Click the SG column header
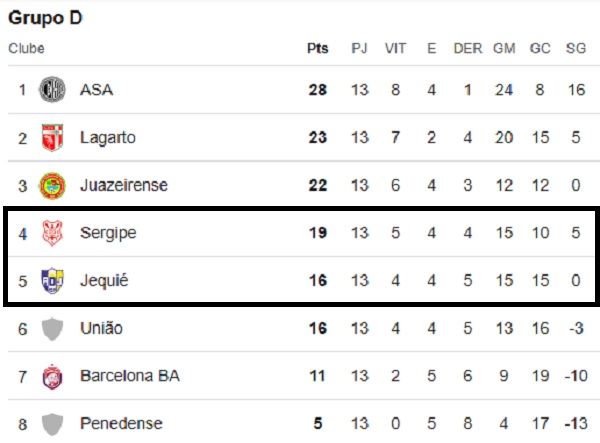Screen dimensions: 600x443 [x=576, y=48]
